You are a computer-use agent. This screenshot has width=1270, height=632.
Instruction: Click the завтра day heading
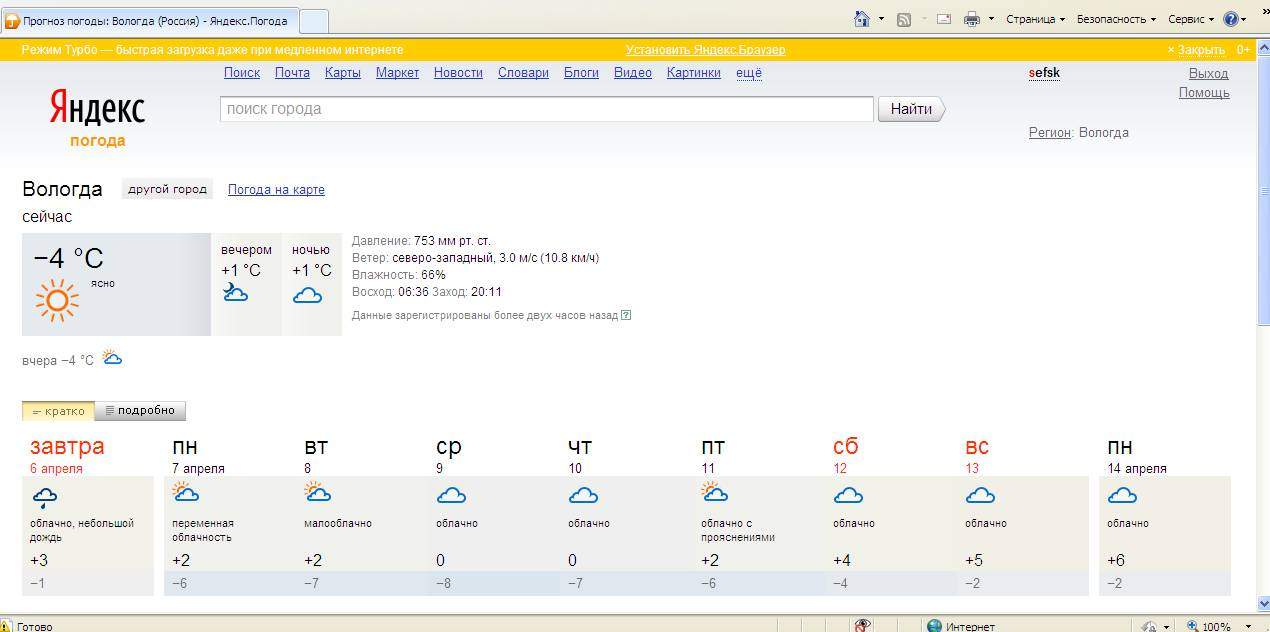point(67,446)
